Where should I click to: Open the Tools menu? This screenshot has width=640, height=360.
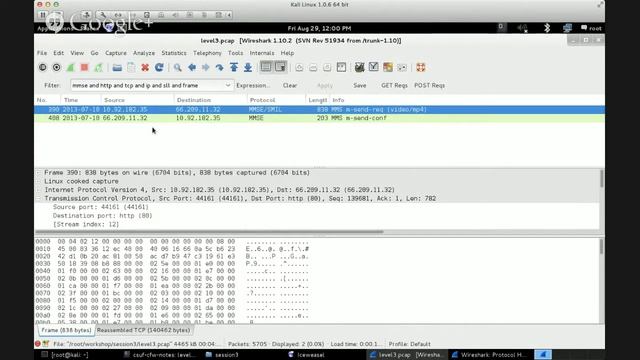tap(235, 53)
